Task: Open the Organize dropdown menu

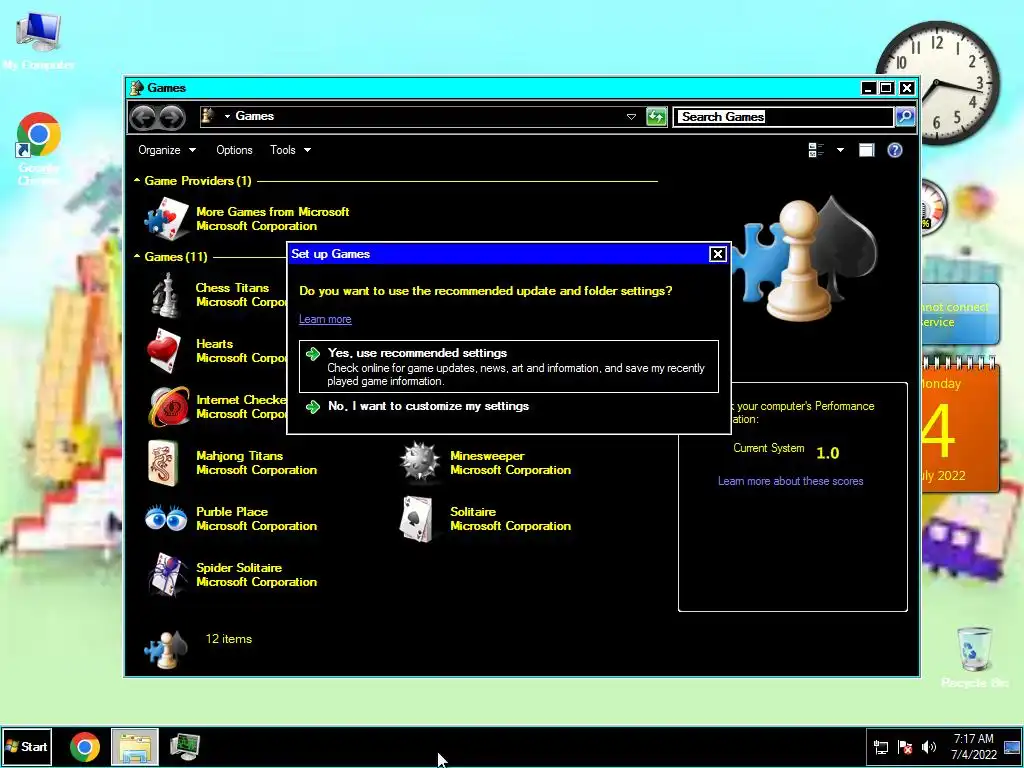Action: click(x=167, y=150)
